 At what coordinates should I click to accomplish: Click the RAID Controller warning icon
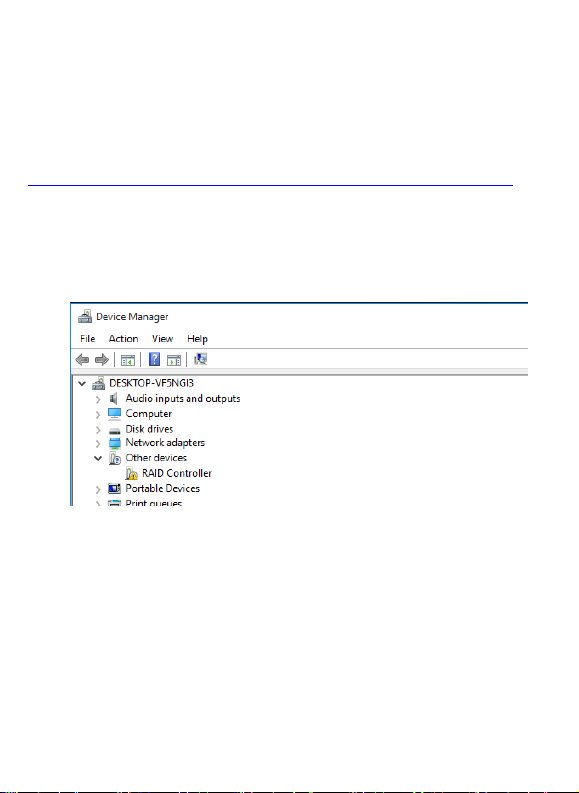pos(131,473)
